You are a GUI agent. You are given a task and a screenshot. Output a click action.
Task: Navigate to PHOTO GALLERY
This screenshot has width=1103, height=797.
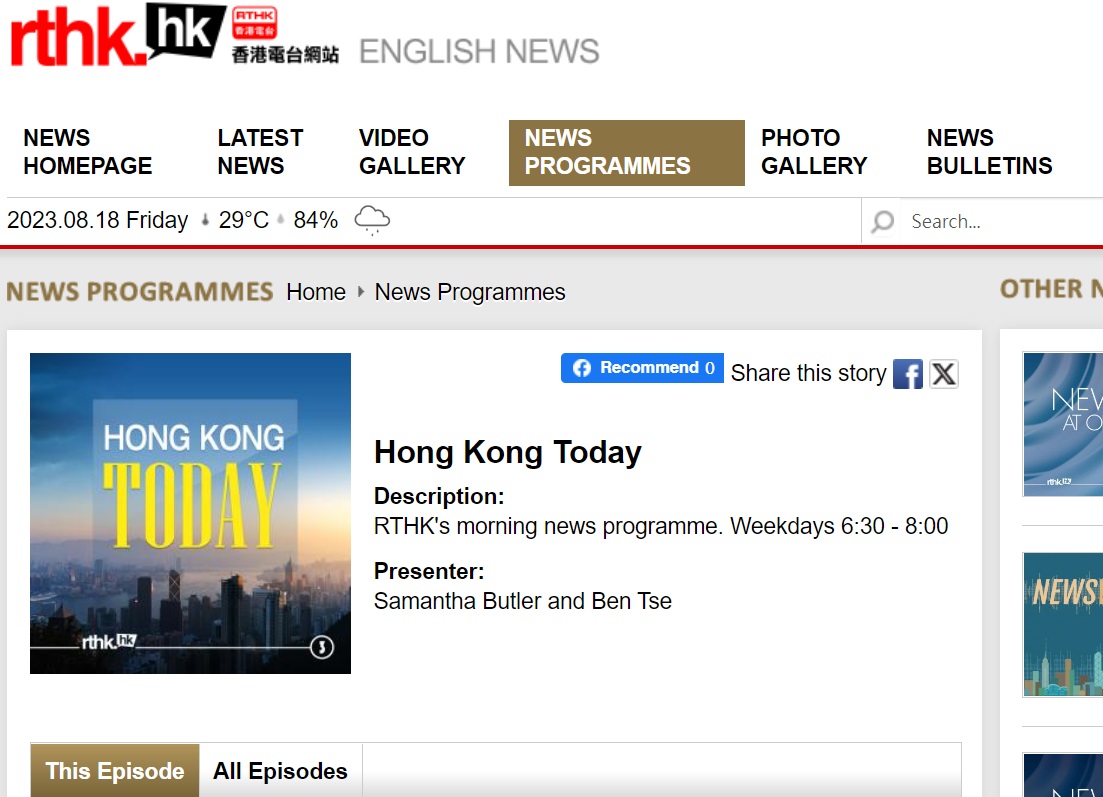[813, 152]
